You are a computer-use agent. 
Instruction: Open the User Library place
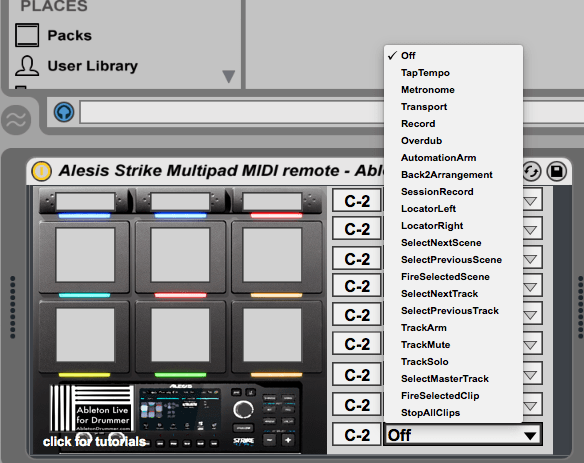click(76, 66)
